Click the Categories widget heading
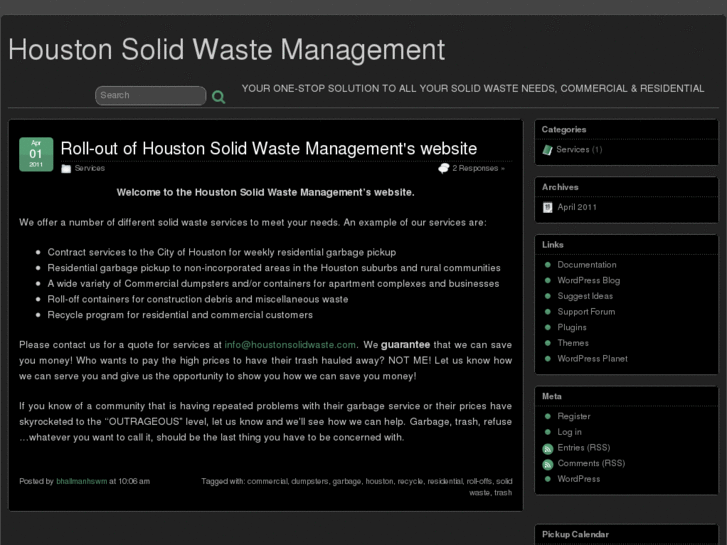The image size is (727, 545). click(563, 130)
